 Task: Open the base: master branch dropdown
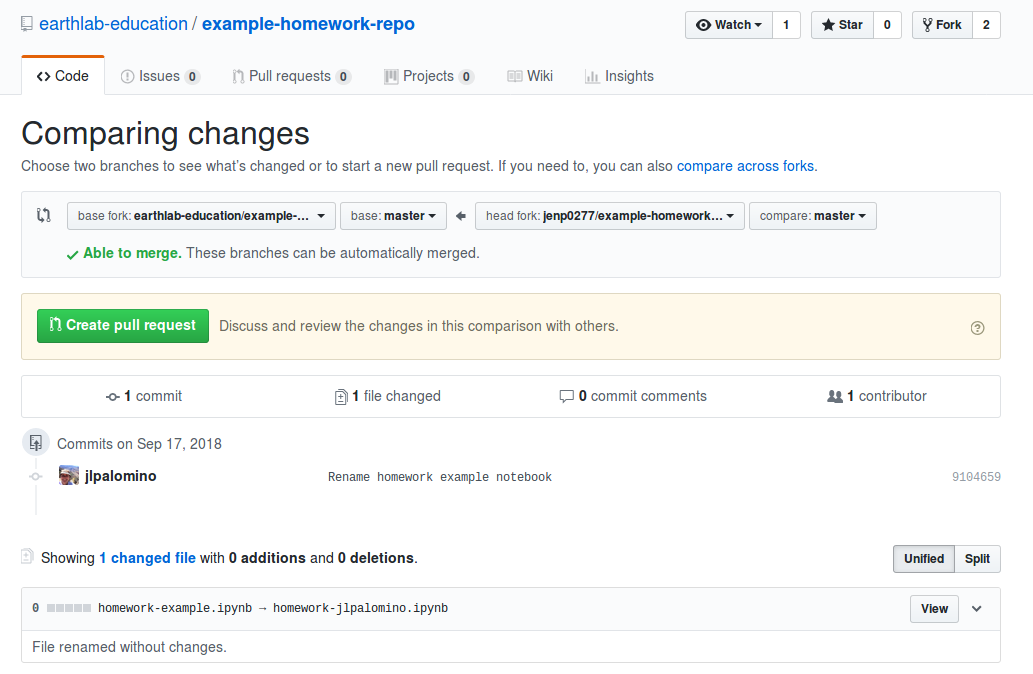pyautogui.click(x=393, y=216)
